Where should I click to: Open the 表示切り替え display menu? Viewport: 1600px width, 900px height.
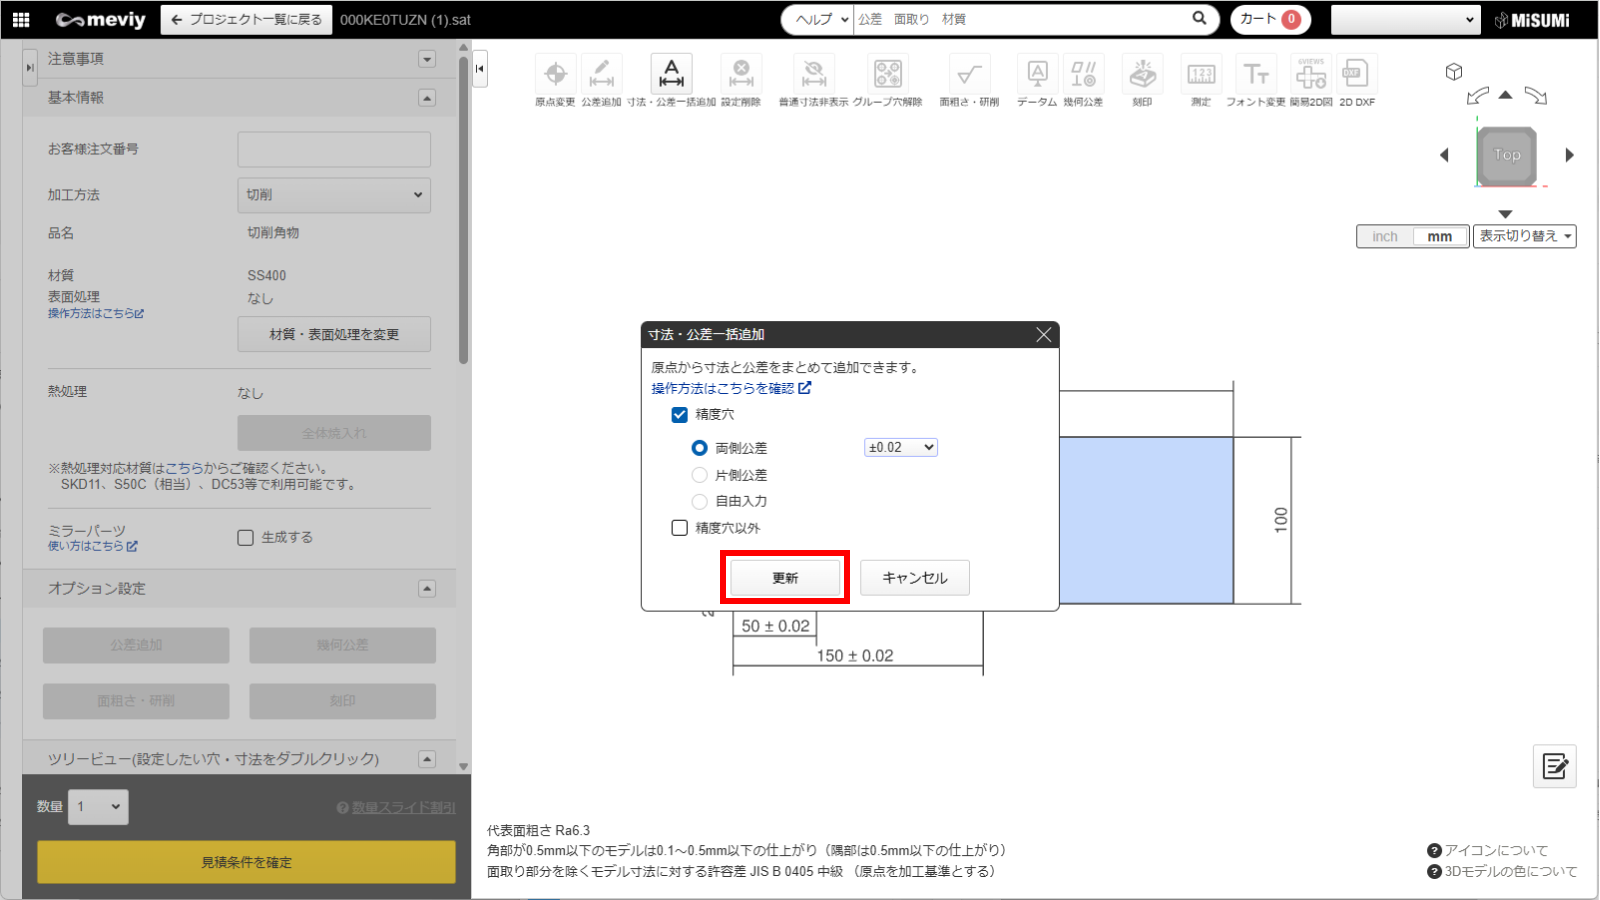[1524, 237]
